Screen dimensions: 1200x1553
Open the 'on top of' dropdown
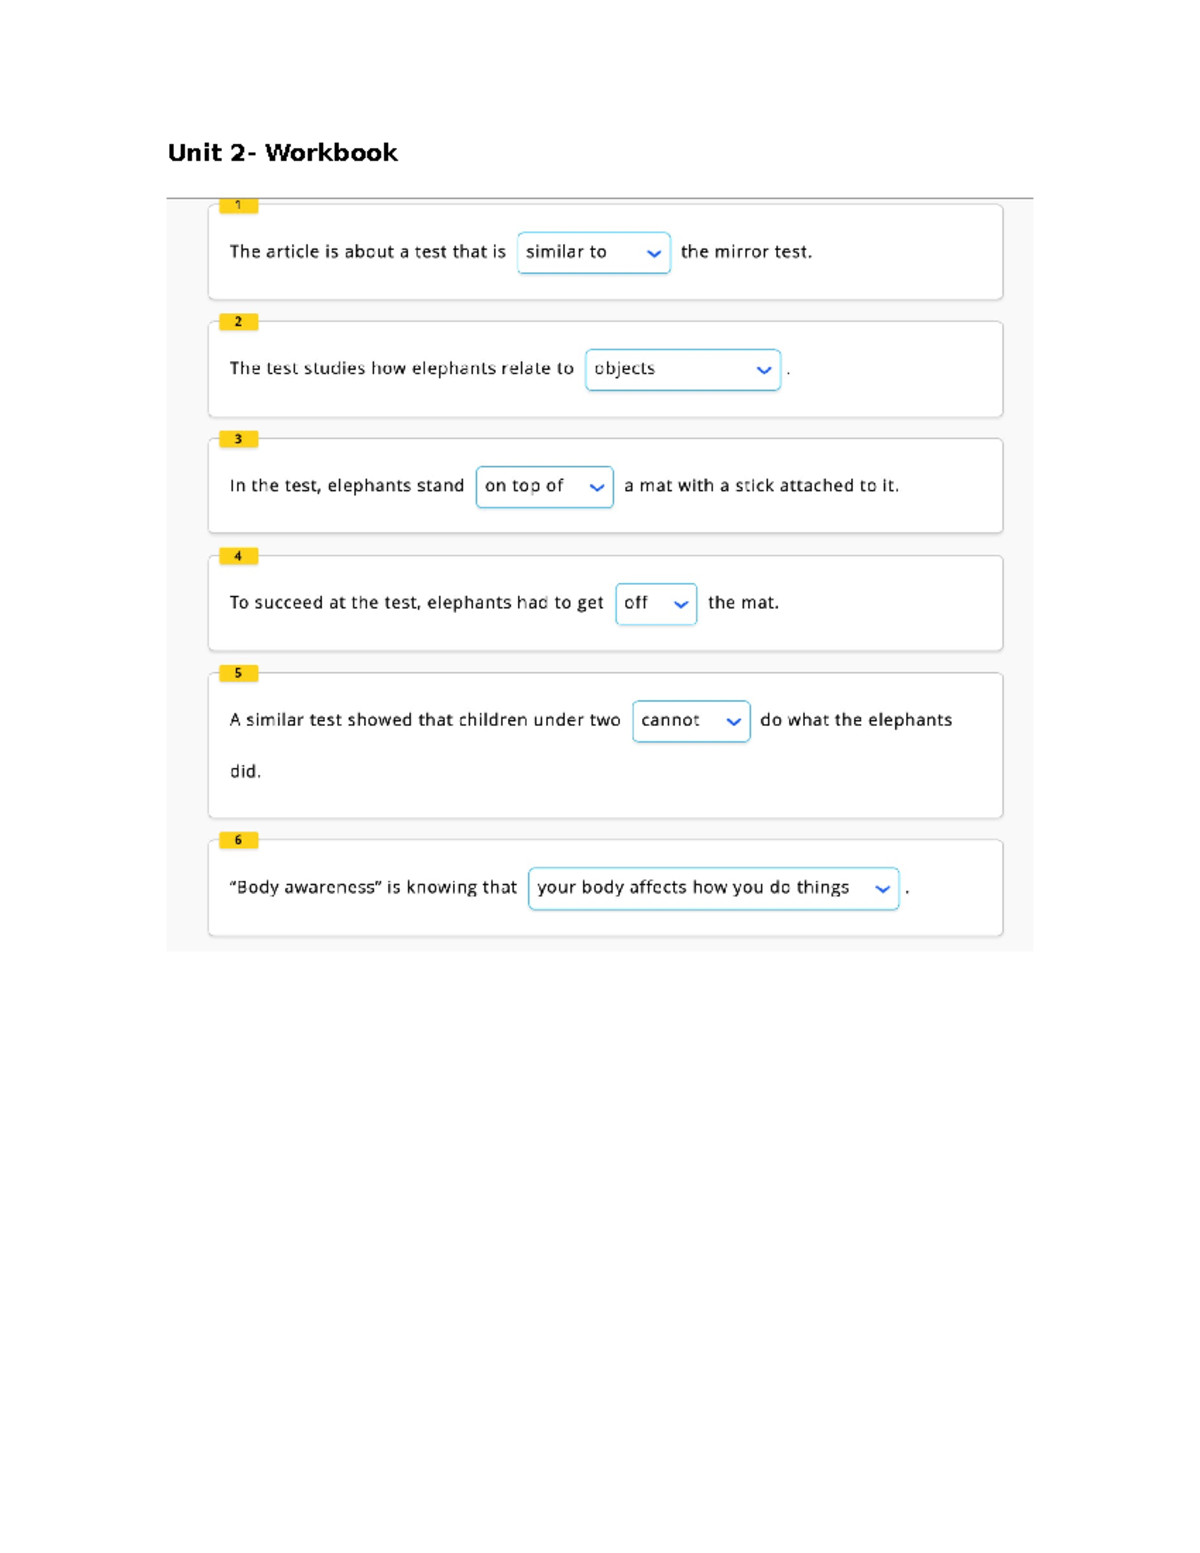[544, 487]
